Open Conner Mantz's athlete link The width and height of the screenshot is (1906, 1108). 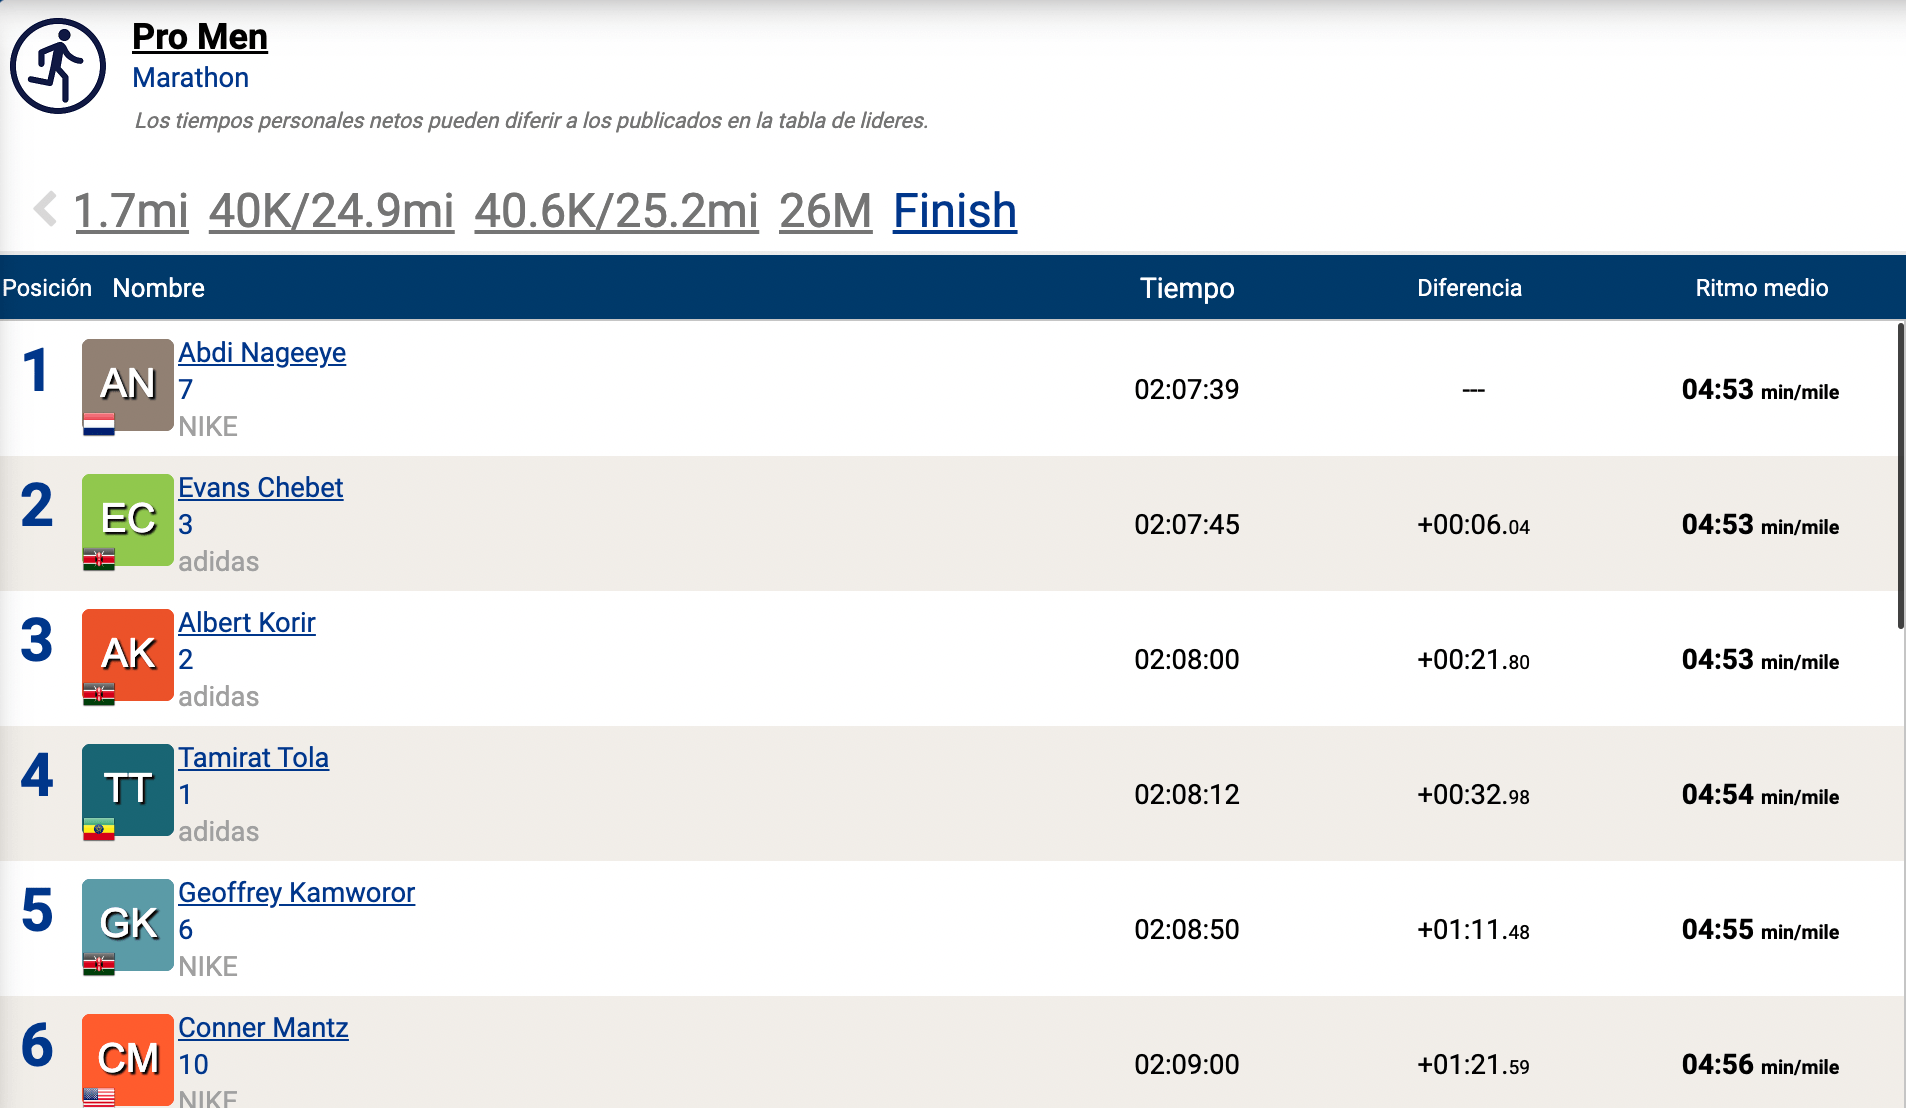click(x=263, y=1028)
